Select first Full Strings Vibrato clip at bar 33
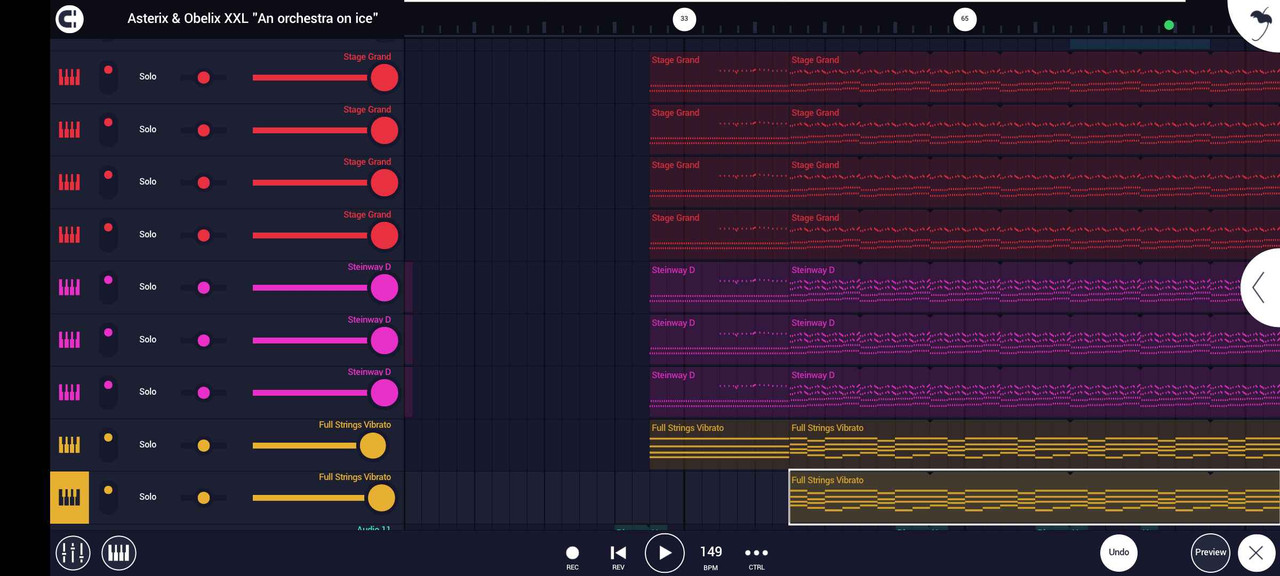1280x576 pixels. point(719,444)
